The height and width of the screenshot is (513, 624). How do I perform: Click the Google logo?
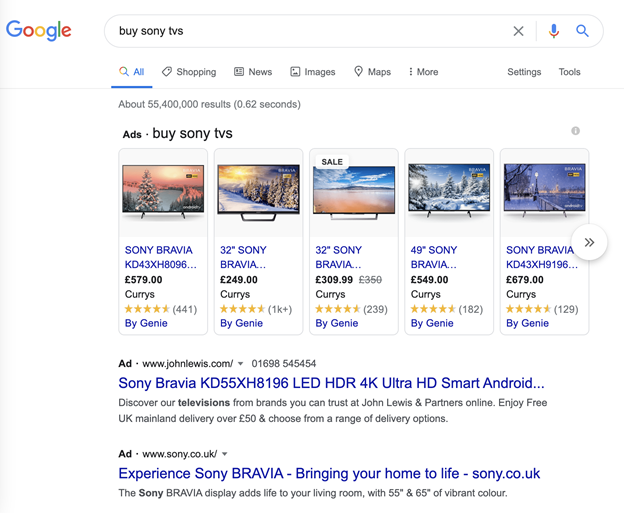[x=39, y=30]
